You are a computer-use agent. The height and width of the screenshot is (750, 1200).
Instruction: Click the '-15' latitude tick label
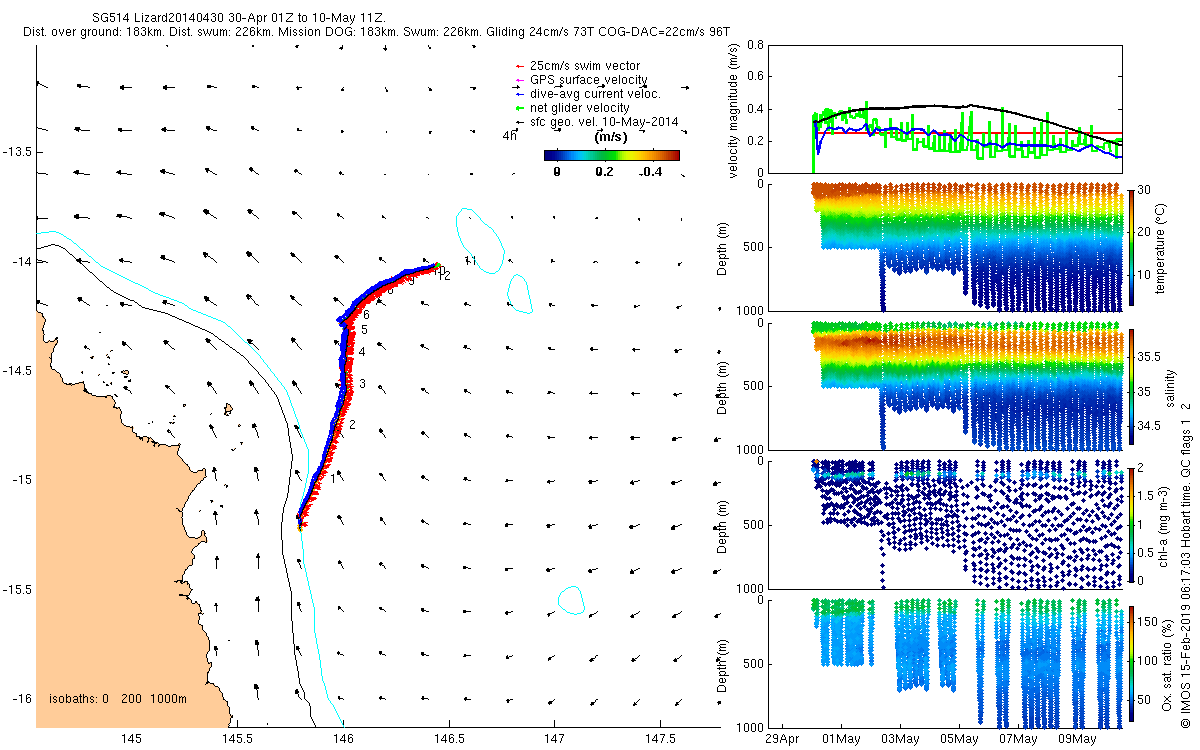click(24, 480)
